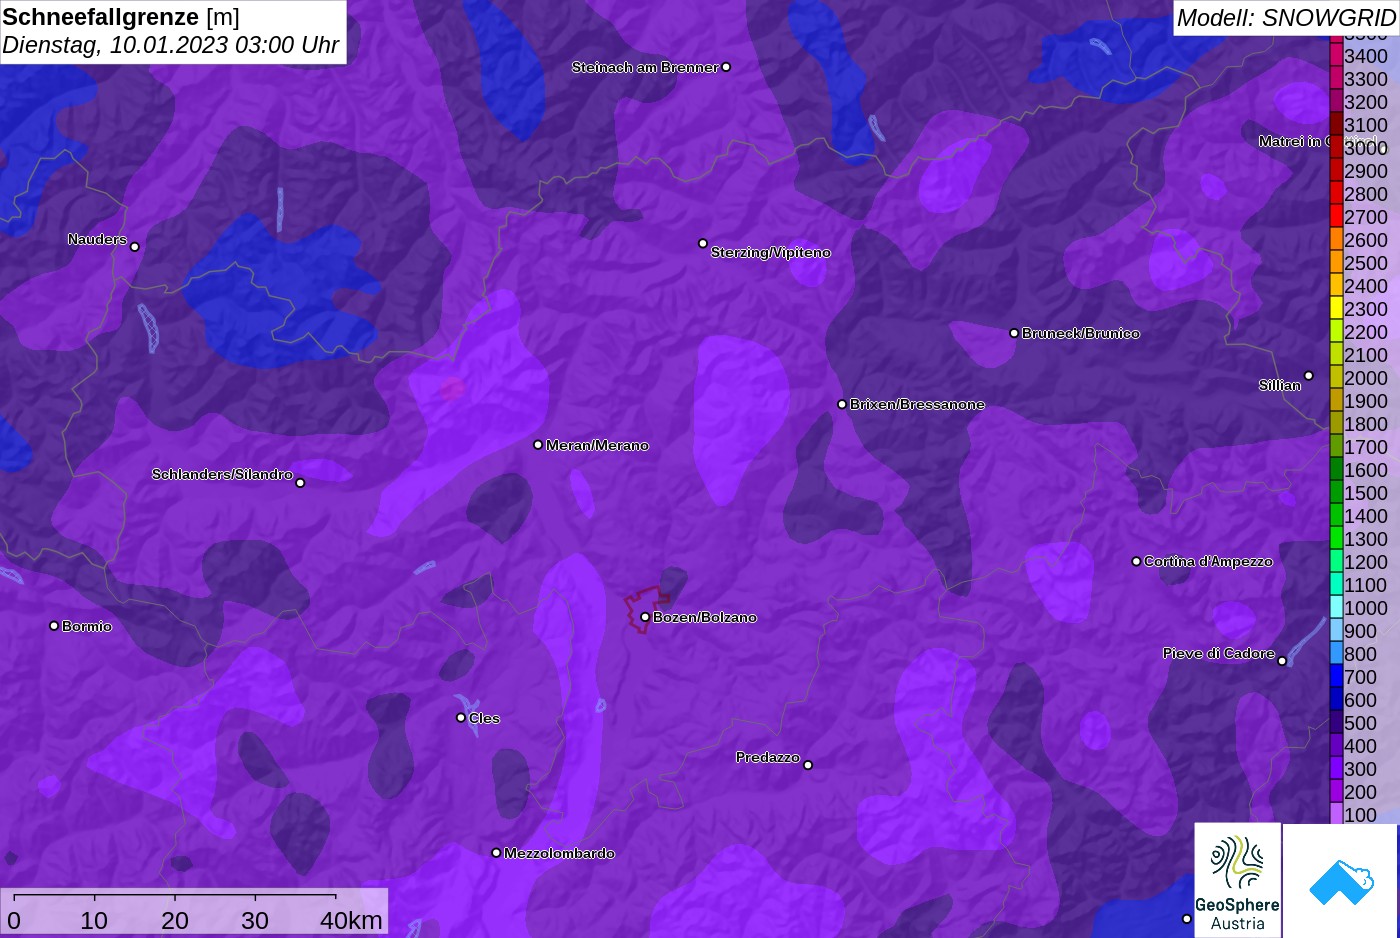Image resolution: width=1400 pixels, height=938 pixels.
Task: Click the legend swatch beside 3400
Action: tap(1336, 56)
